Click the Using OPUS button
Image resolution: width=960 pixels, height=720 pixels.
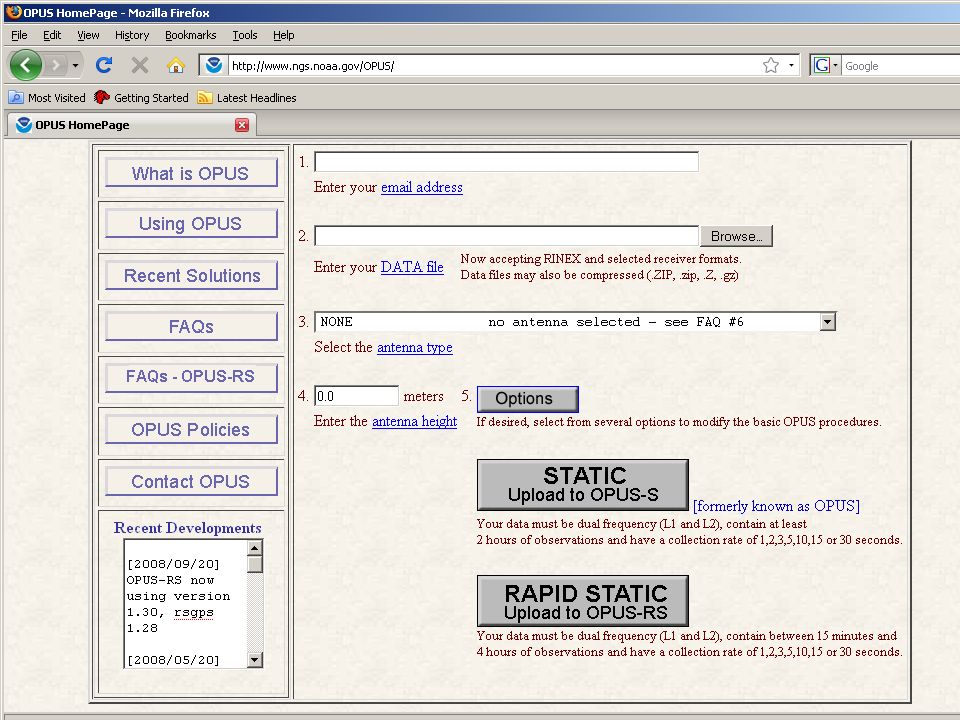191,223
